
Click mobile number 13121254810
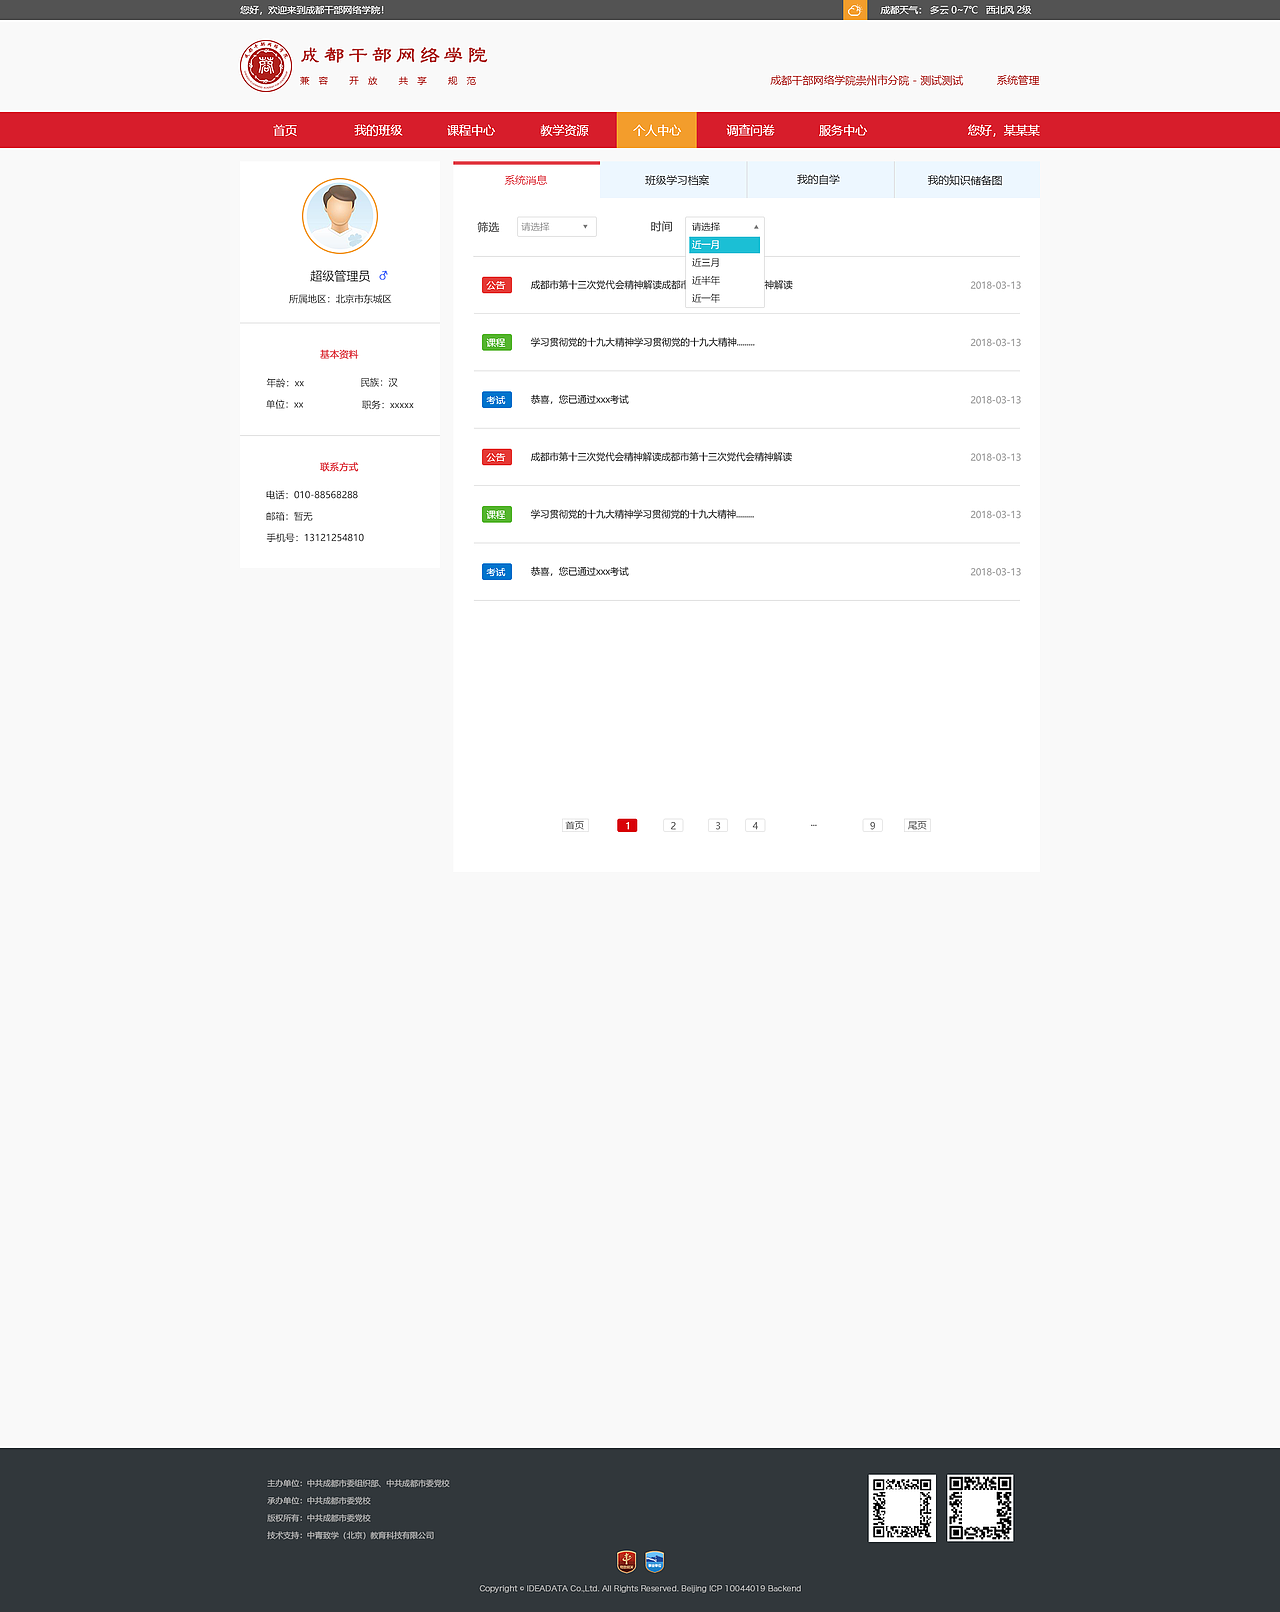[x=334, y=538]
